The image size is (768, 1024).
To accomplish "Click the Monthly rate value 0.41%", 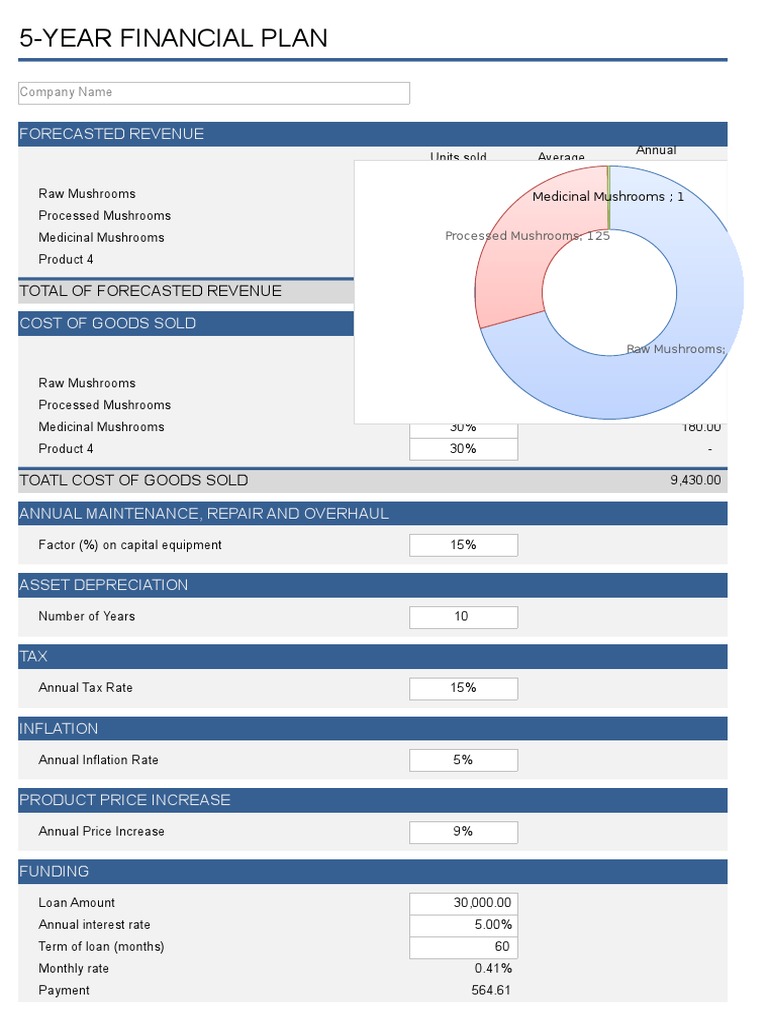I will pyautogui.click(x=493, y=968).
